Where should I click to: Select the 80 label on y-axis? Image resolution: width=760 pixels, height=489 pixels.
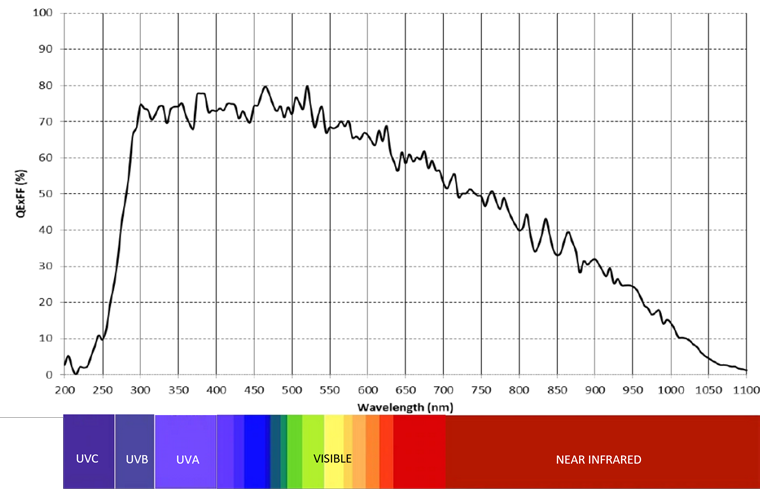(44, 85)
